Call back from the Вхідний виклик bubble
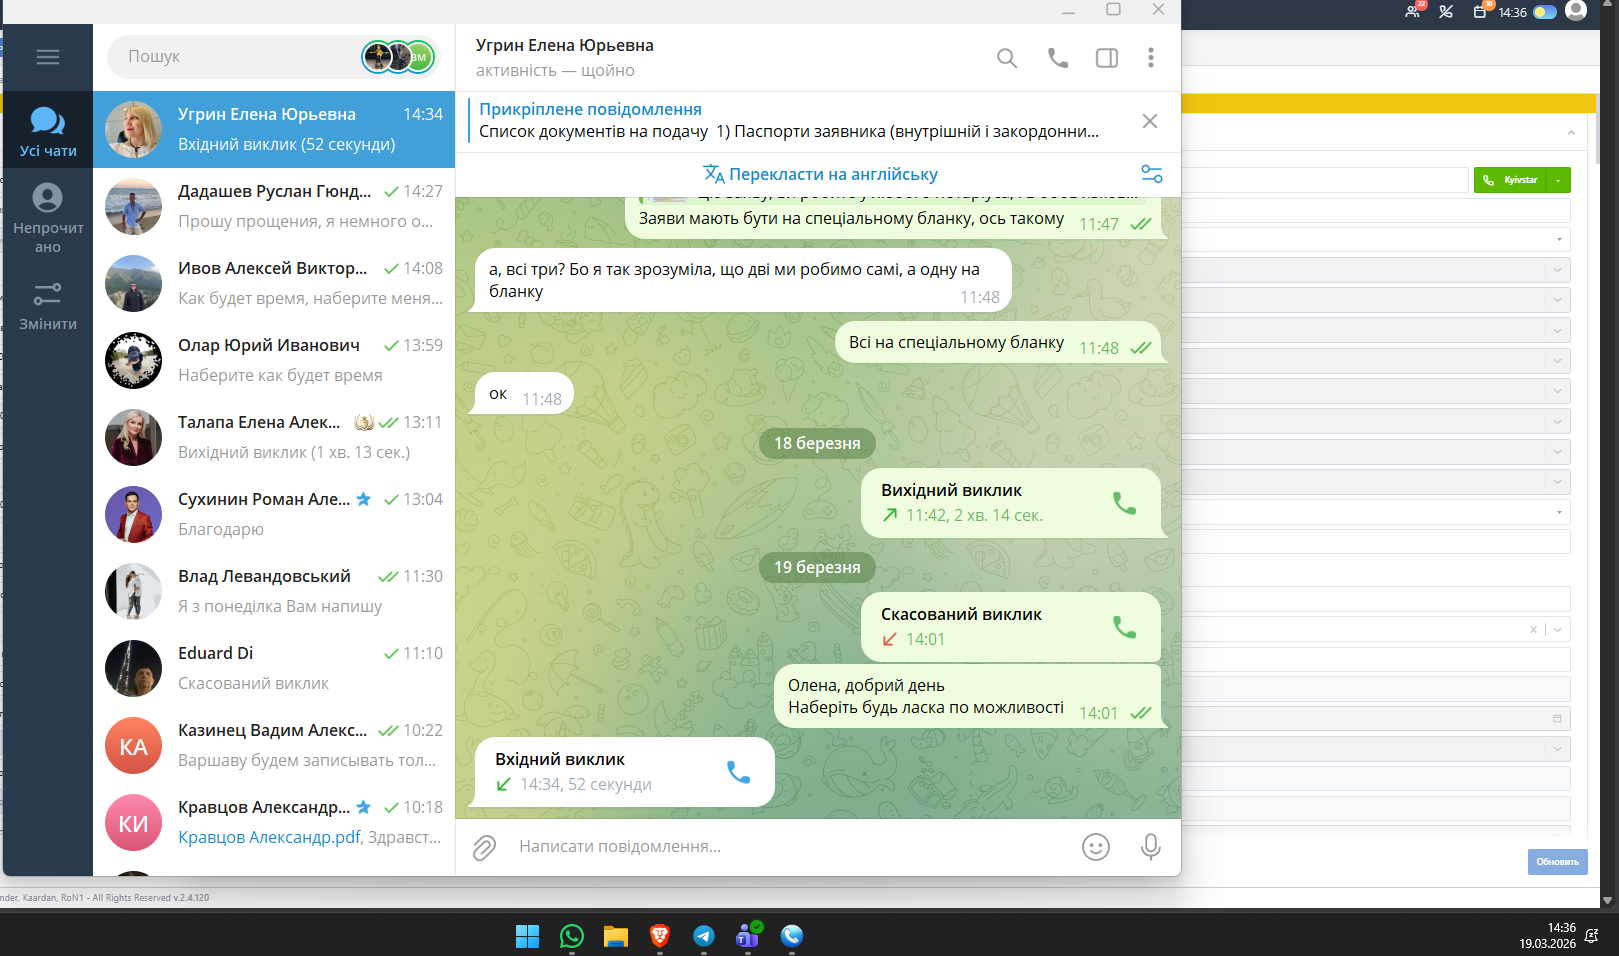Viewport: 1619px width, 956px height. [x=738, y=772]
